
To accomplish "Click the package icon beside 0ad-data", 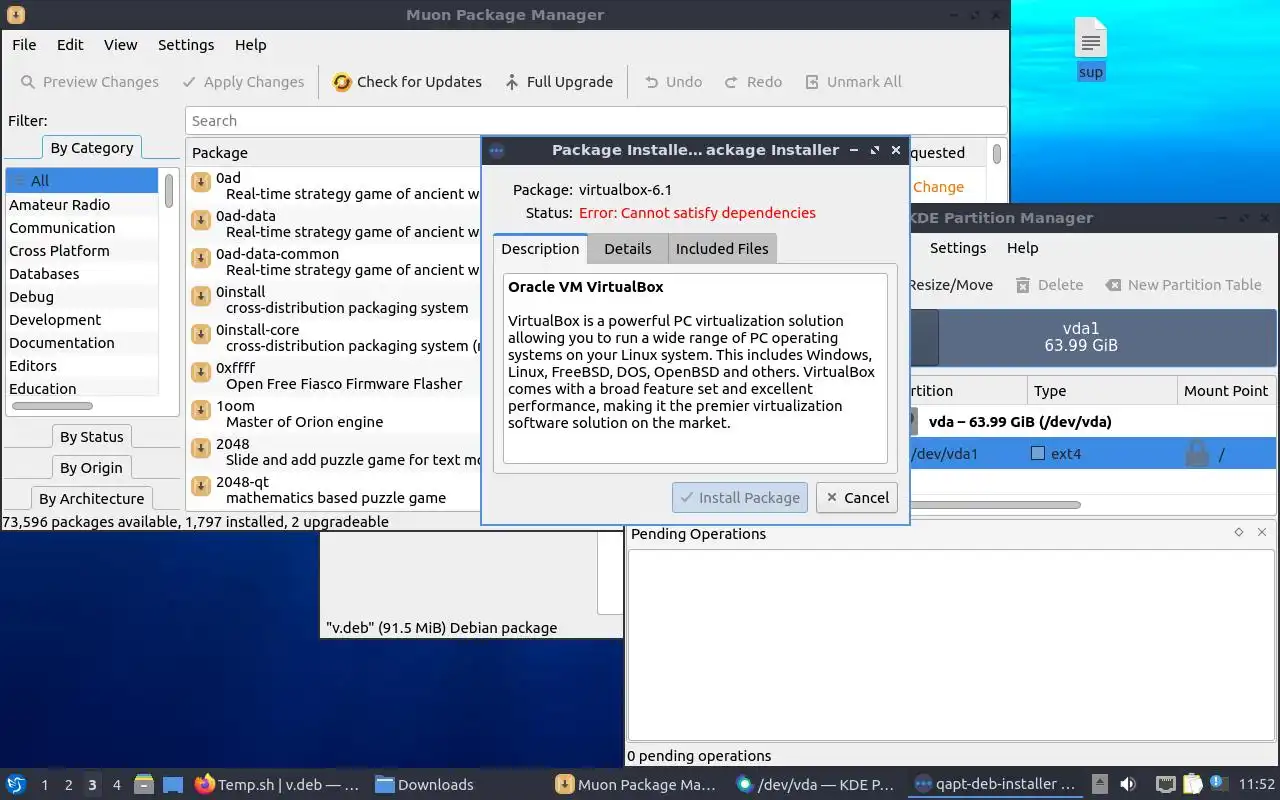I will [x=200, y=219].
